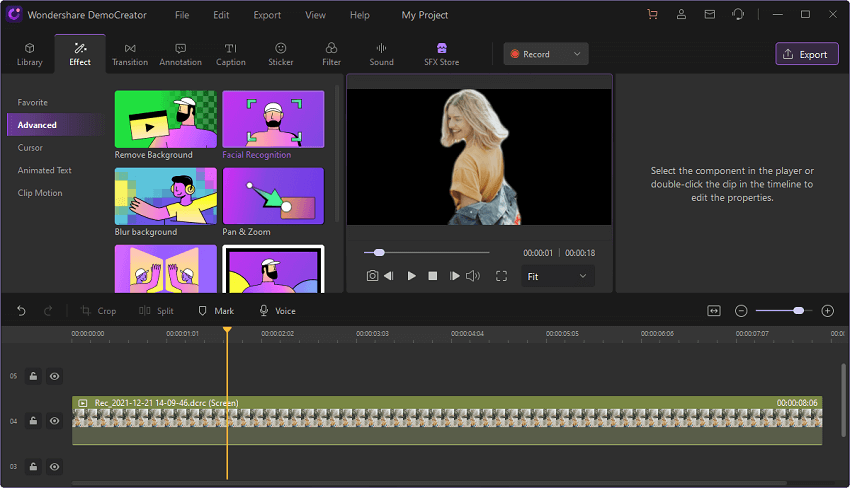Click the fit timeline to window icon
This screenshot has height=488, width=850.
pos(714,311)
